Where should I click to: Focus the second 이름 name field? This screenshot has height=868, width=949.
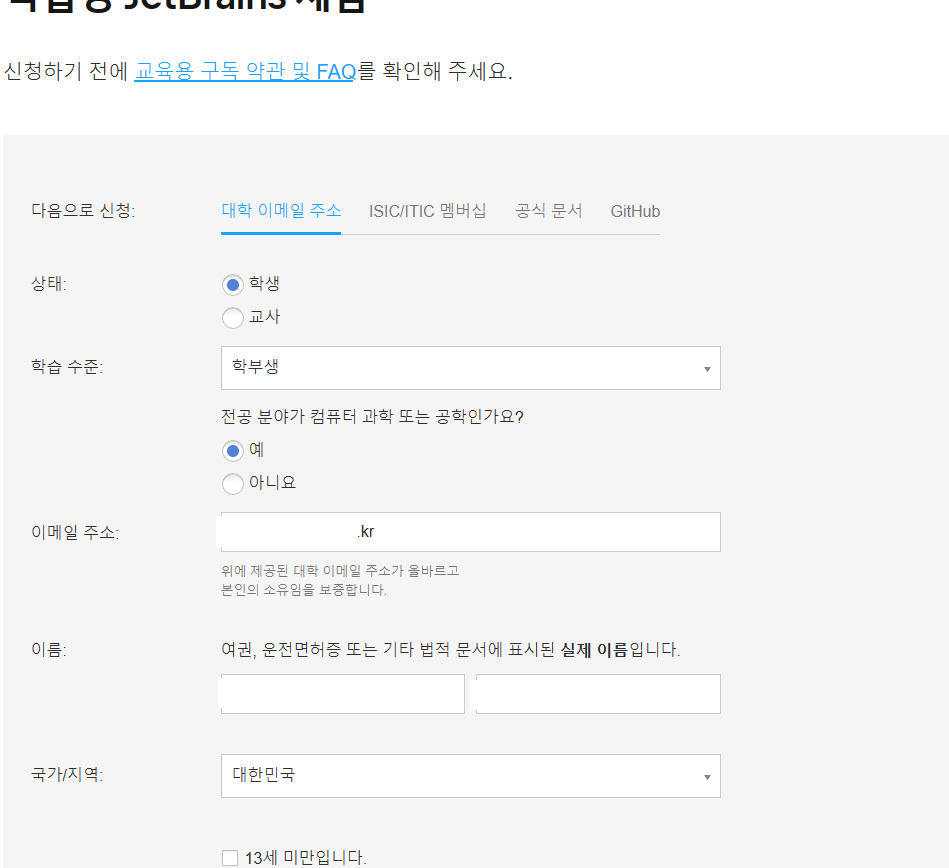(x=598, y=694)
